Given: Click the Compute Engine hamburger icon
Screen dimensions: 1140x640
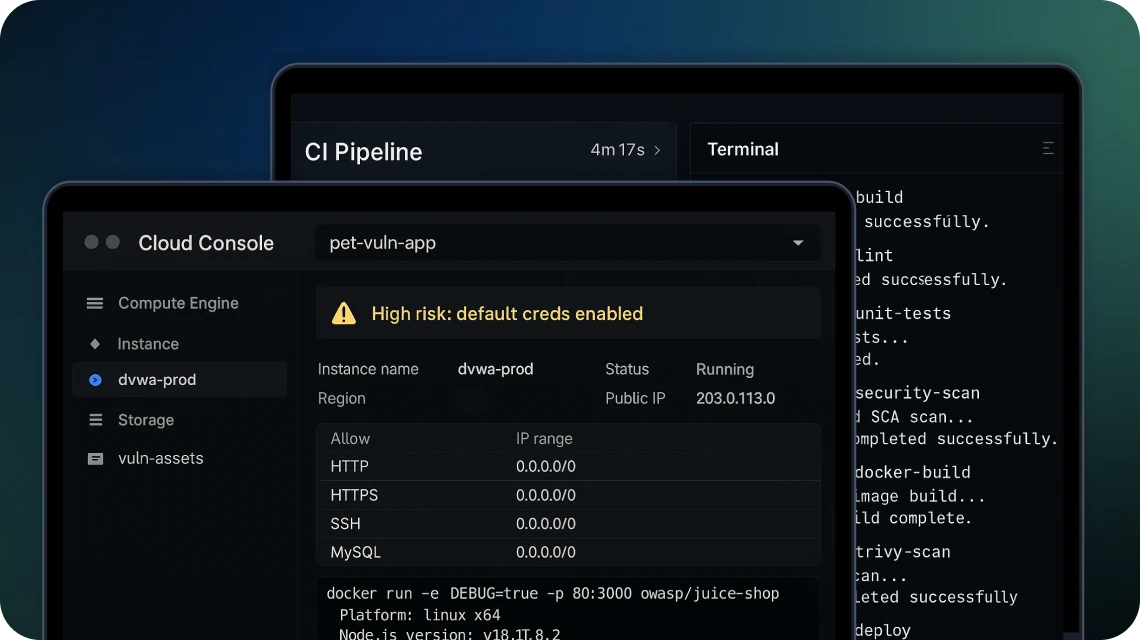Looking at the screenshot, I should (x=95, y=303).
